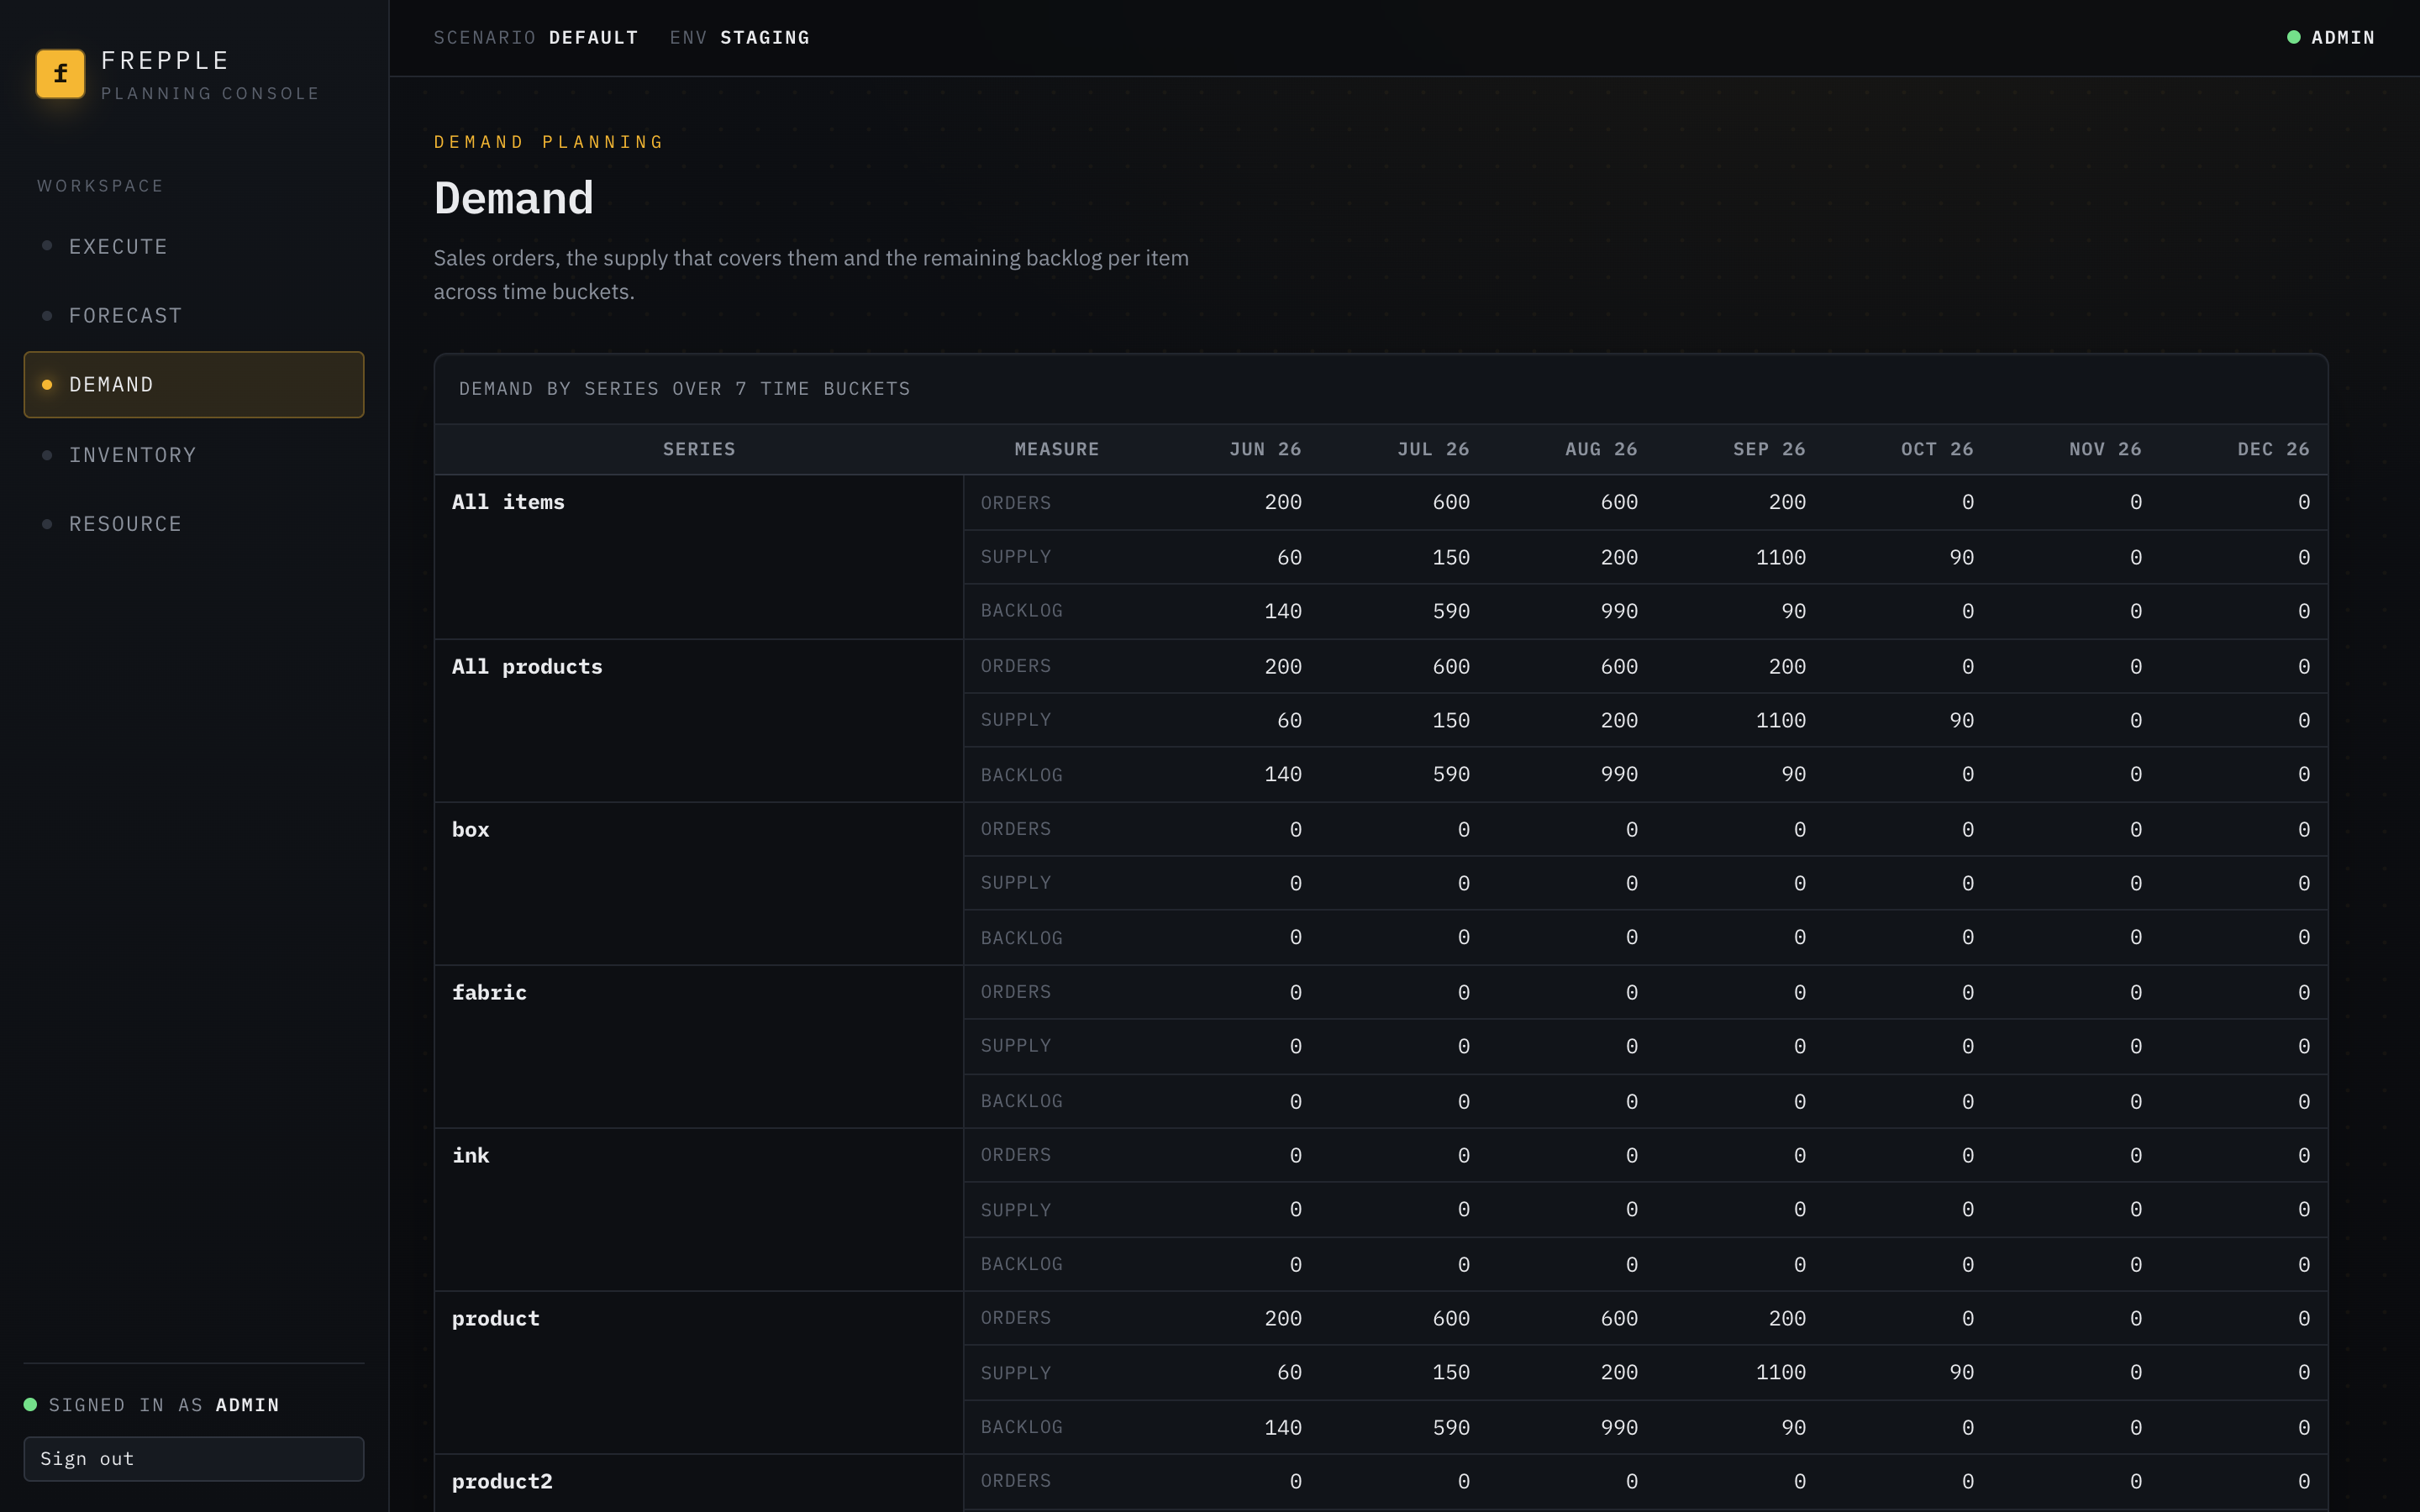Click the bullet dot beside Execute

(x=47, y=246)
